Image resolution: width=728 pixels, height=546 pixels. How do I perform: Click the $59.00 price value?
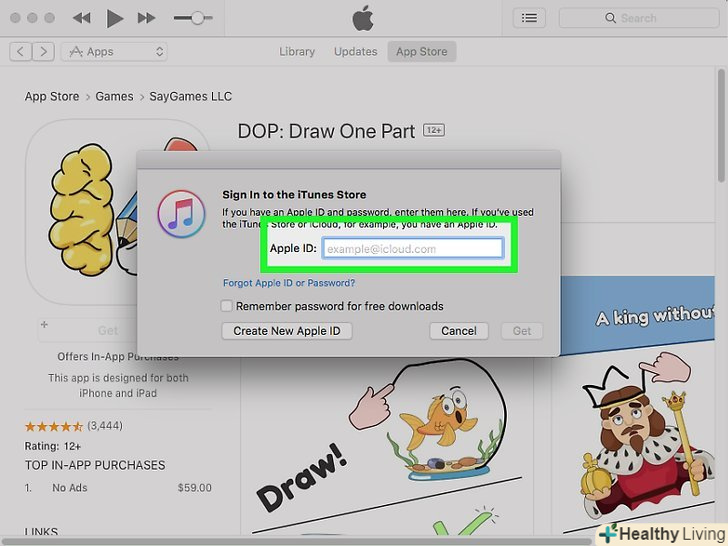click(x=195, y=488)
